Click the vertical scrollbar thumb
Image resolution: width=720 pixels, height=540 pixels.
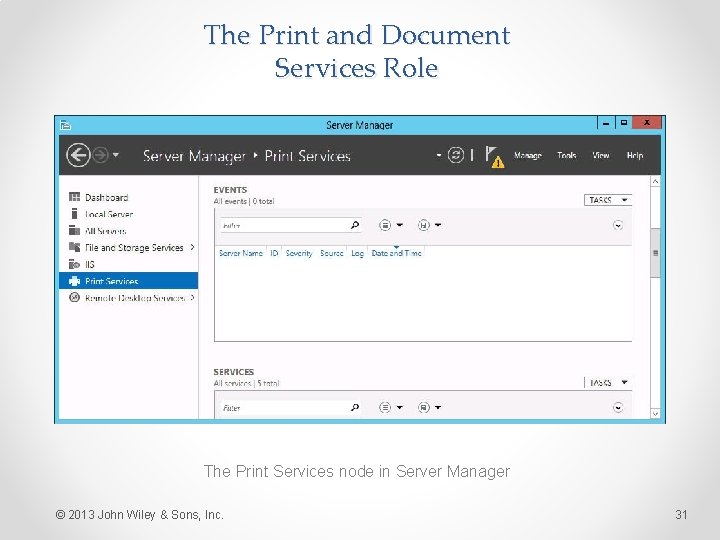(x=655, y=253)
